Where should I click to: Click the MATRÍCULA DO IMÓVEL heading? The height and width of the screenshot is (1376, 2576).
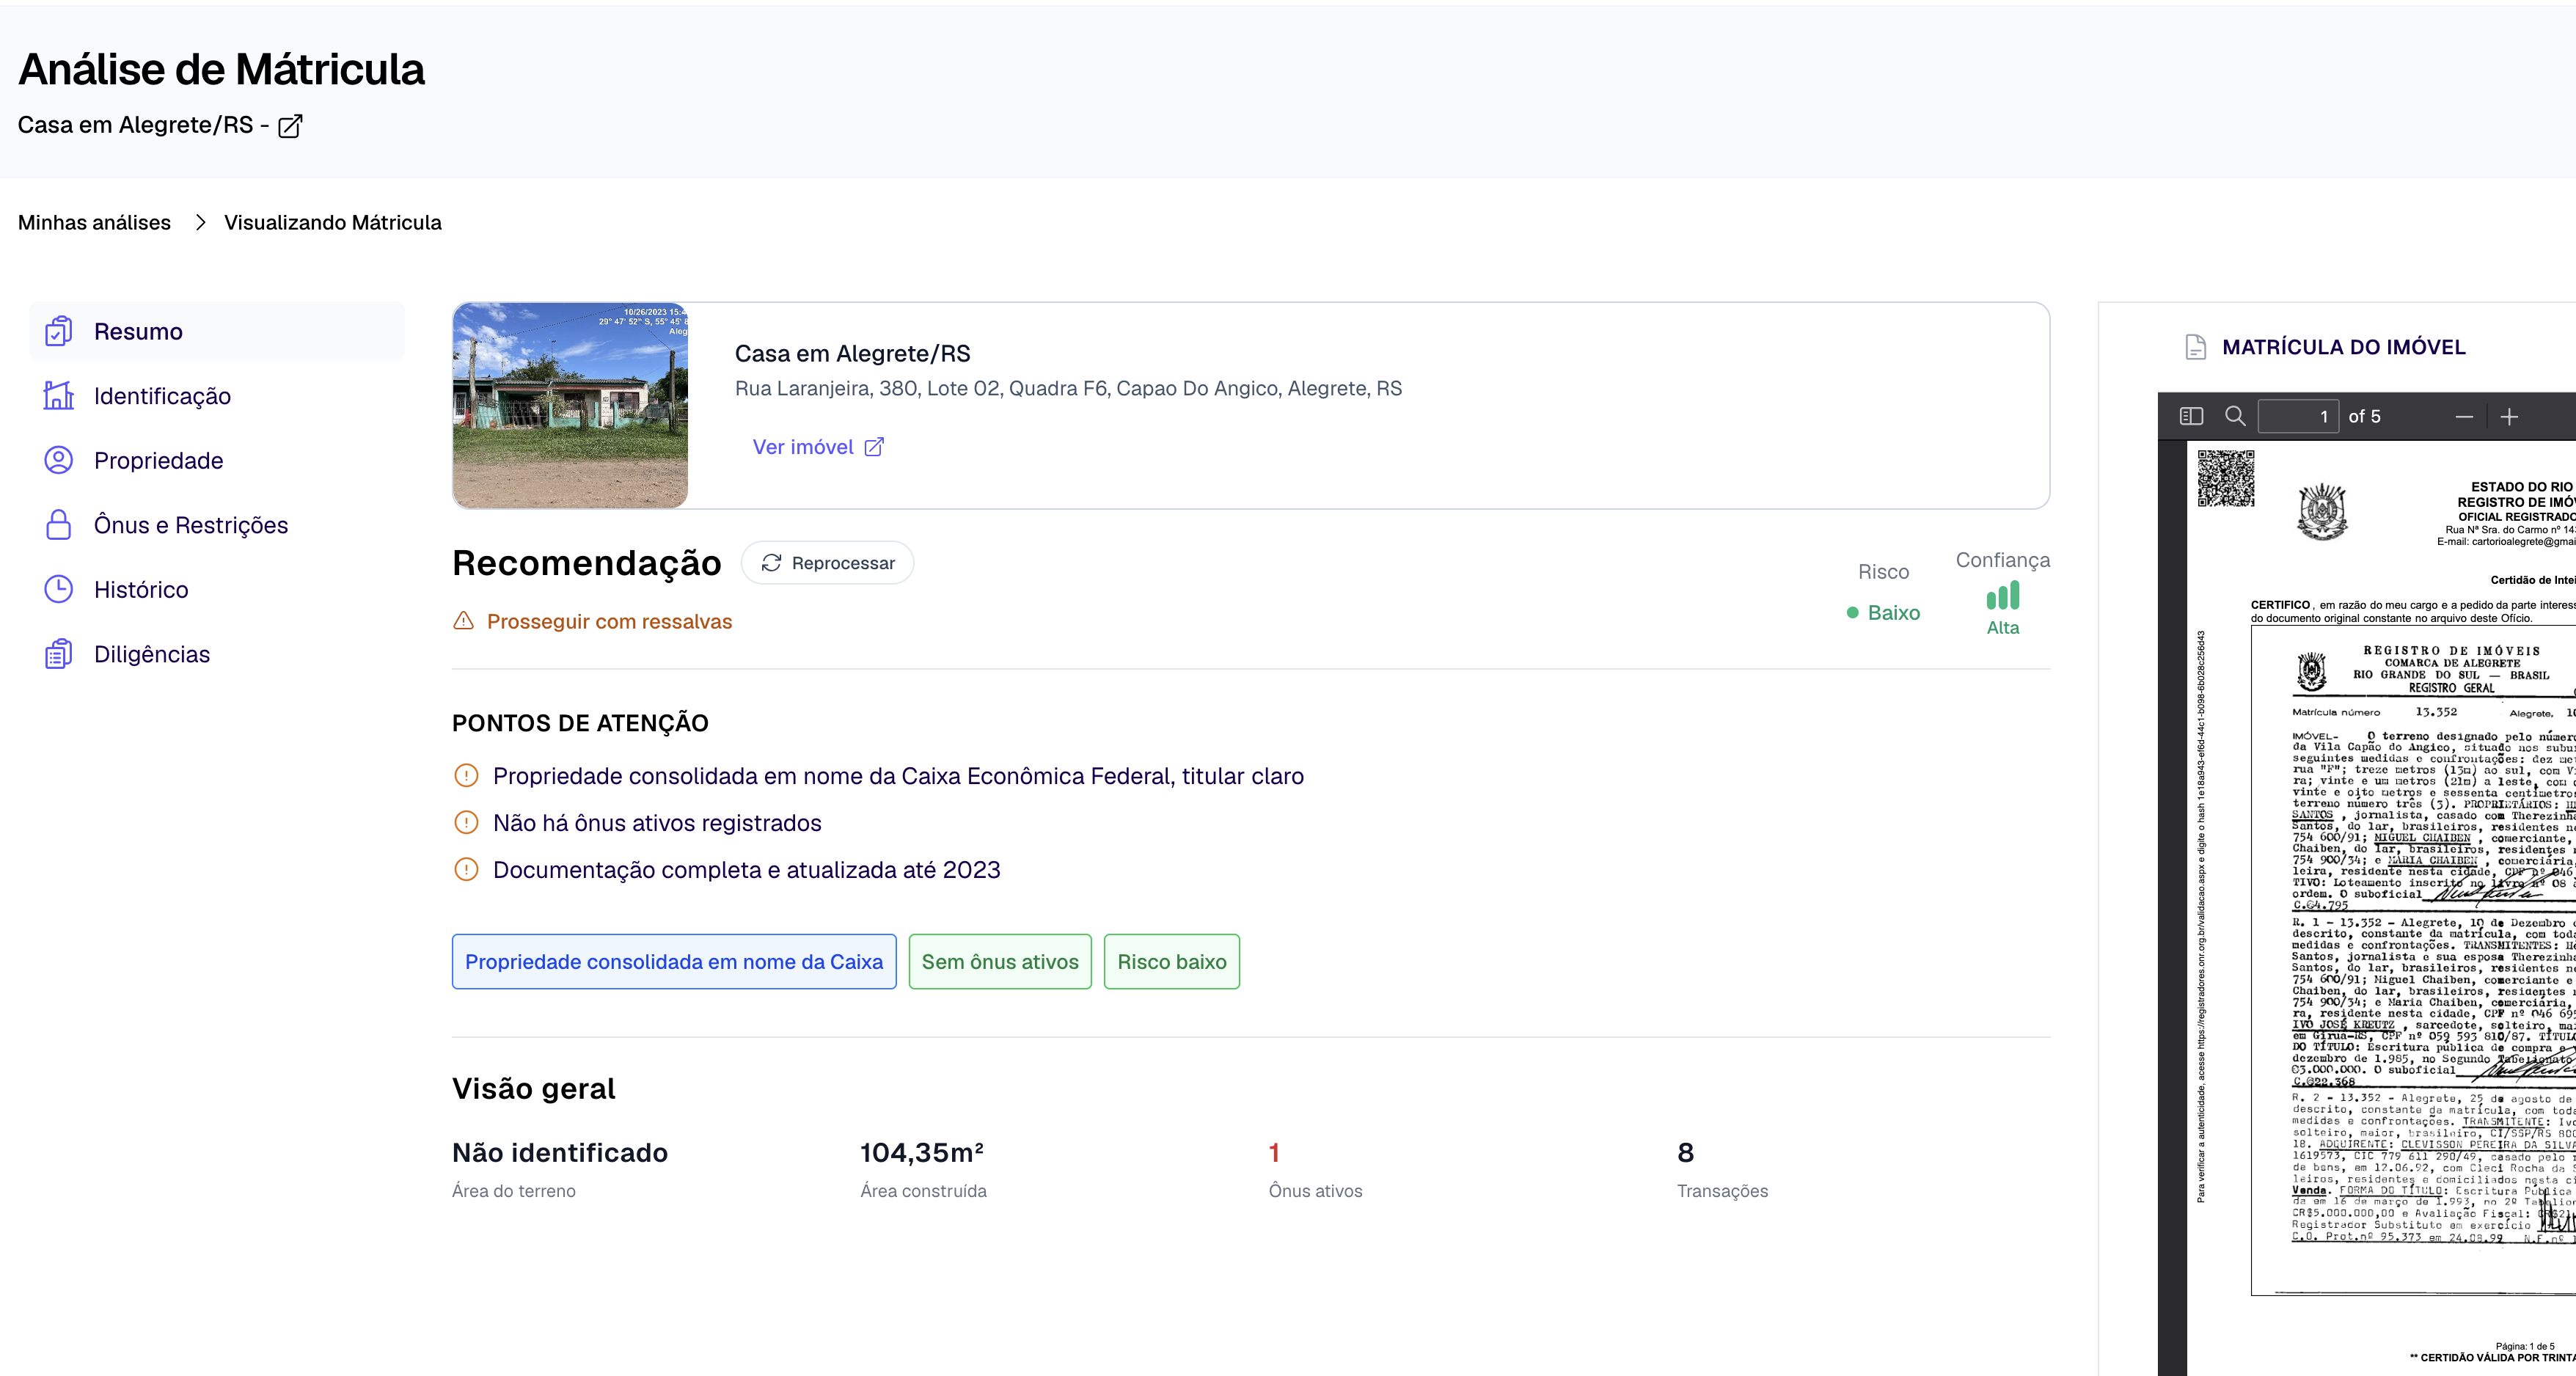point(2344,347)
